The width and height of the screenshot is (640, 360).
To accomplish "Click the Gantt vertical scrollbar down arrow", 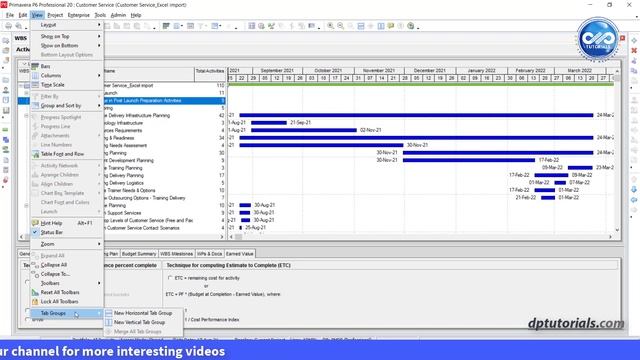I will 617,230.
